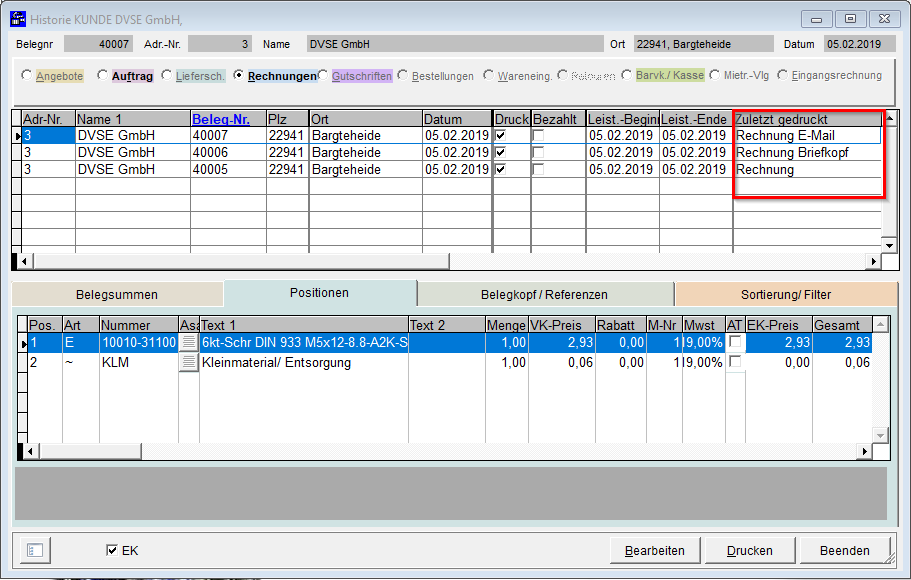Uncheck Druck box for invoice 40006
Screen dimensions: 911x580
[x=502, y=152]
